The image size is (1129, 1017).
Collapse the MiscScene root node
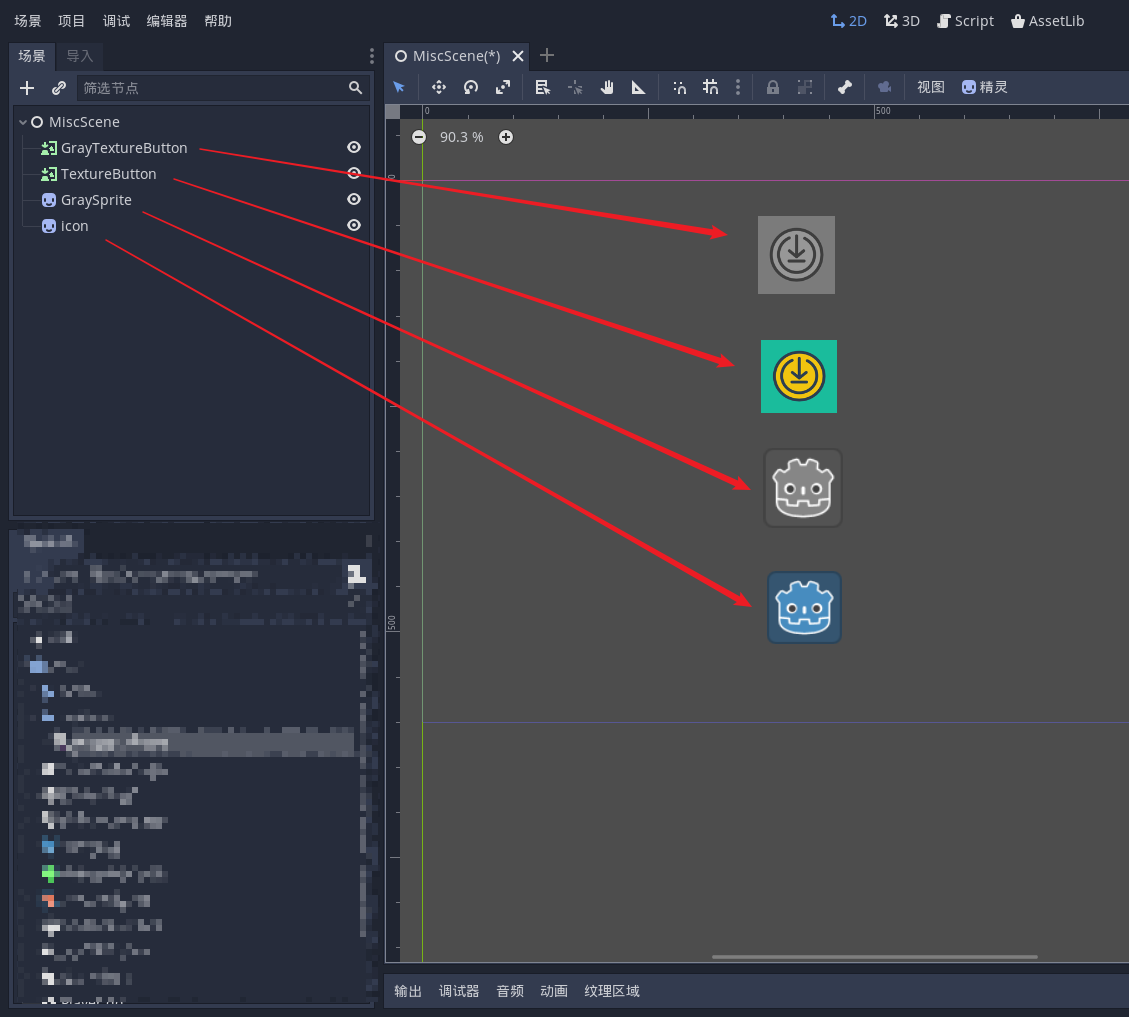tap(23, 122)
